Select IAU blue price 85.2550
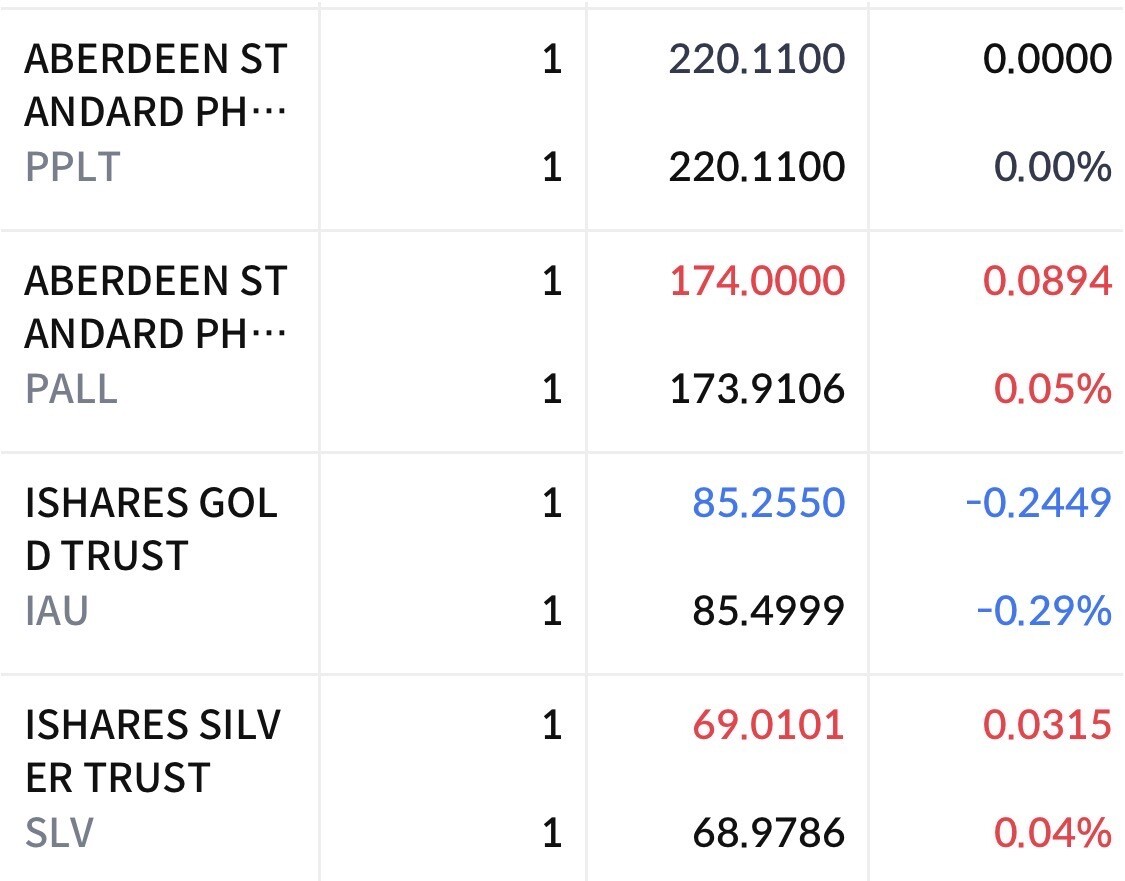1125x881 pixels. 768,502
